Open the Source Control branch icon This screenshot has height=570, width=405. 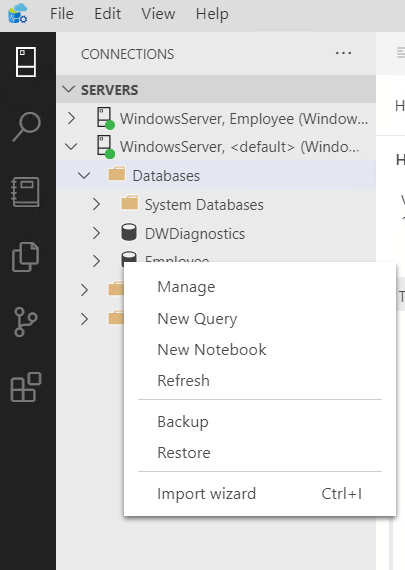coord(25,322)
